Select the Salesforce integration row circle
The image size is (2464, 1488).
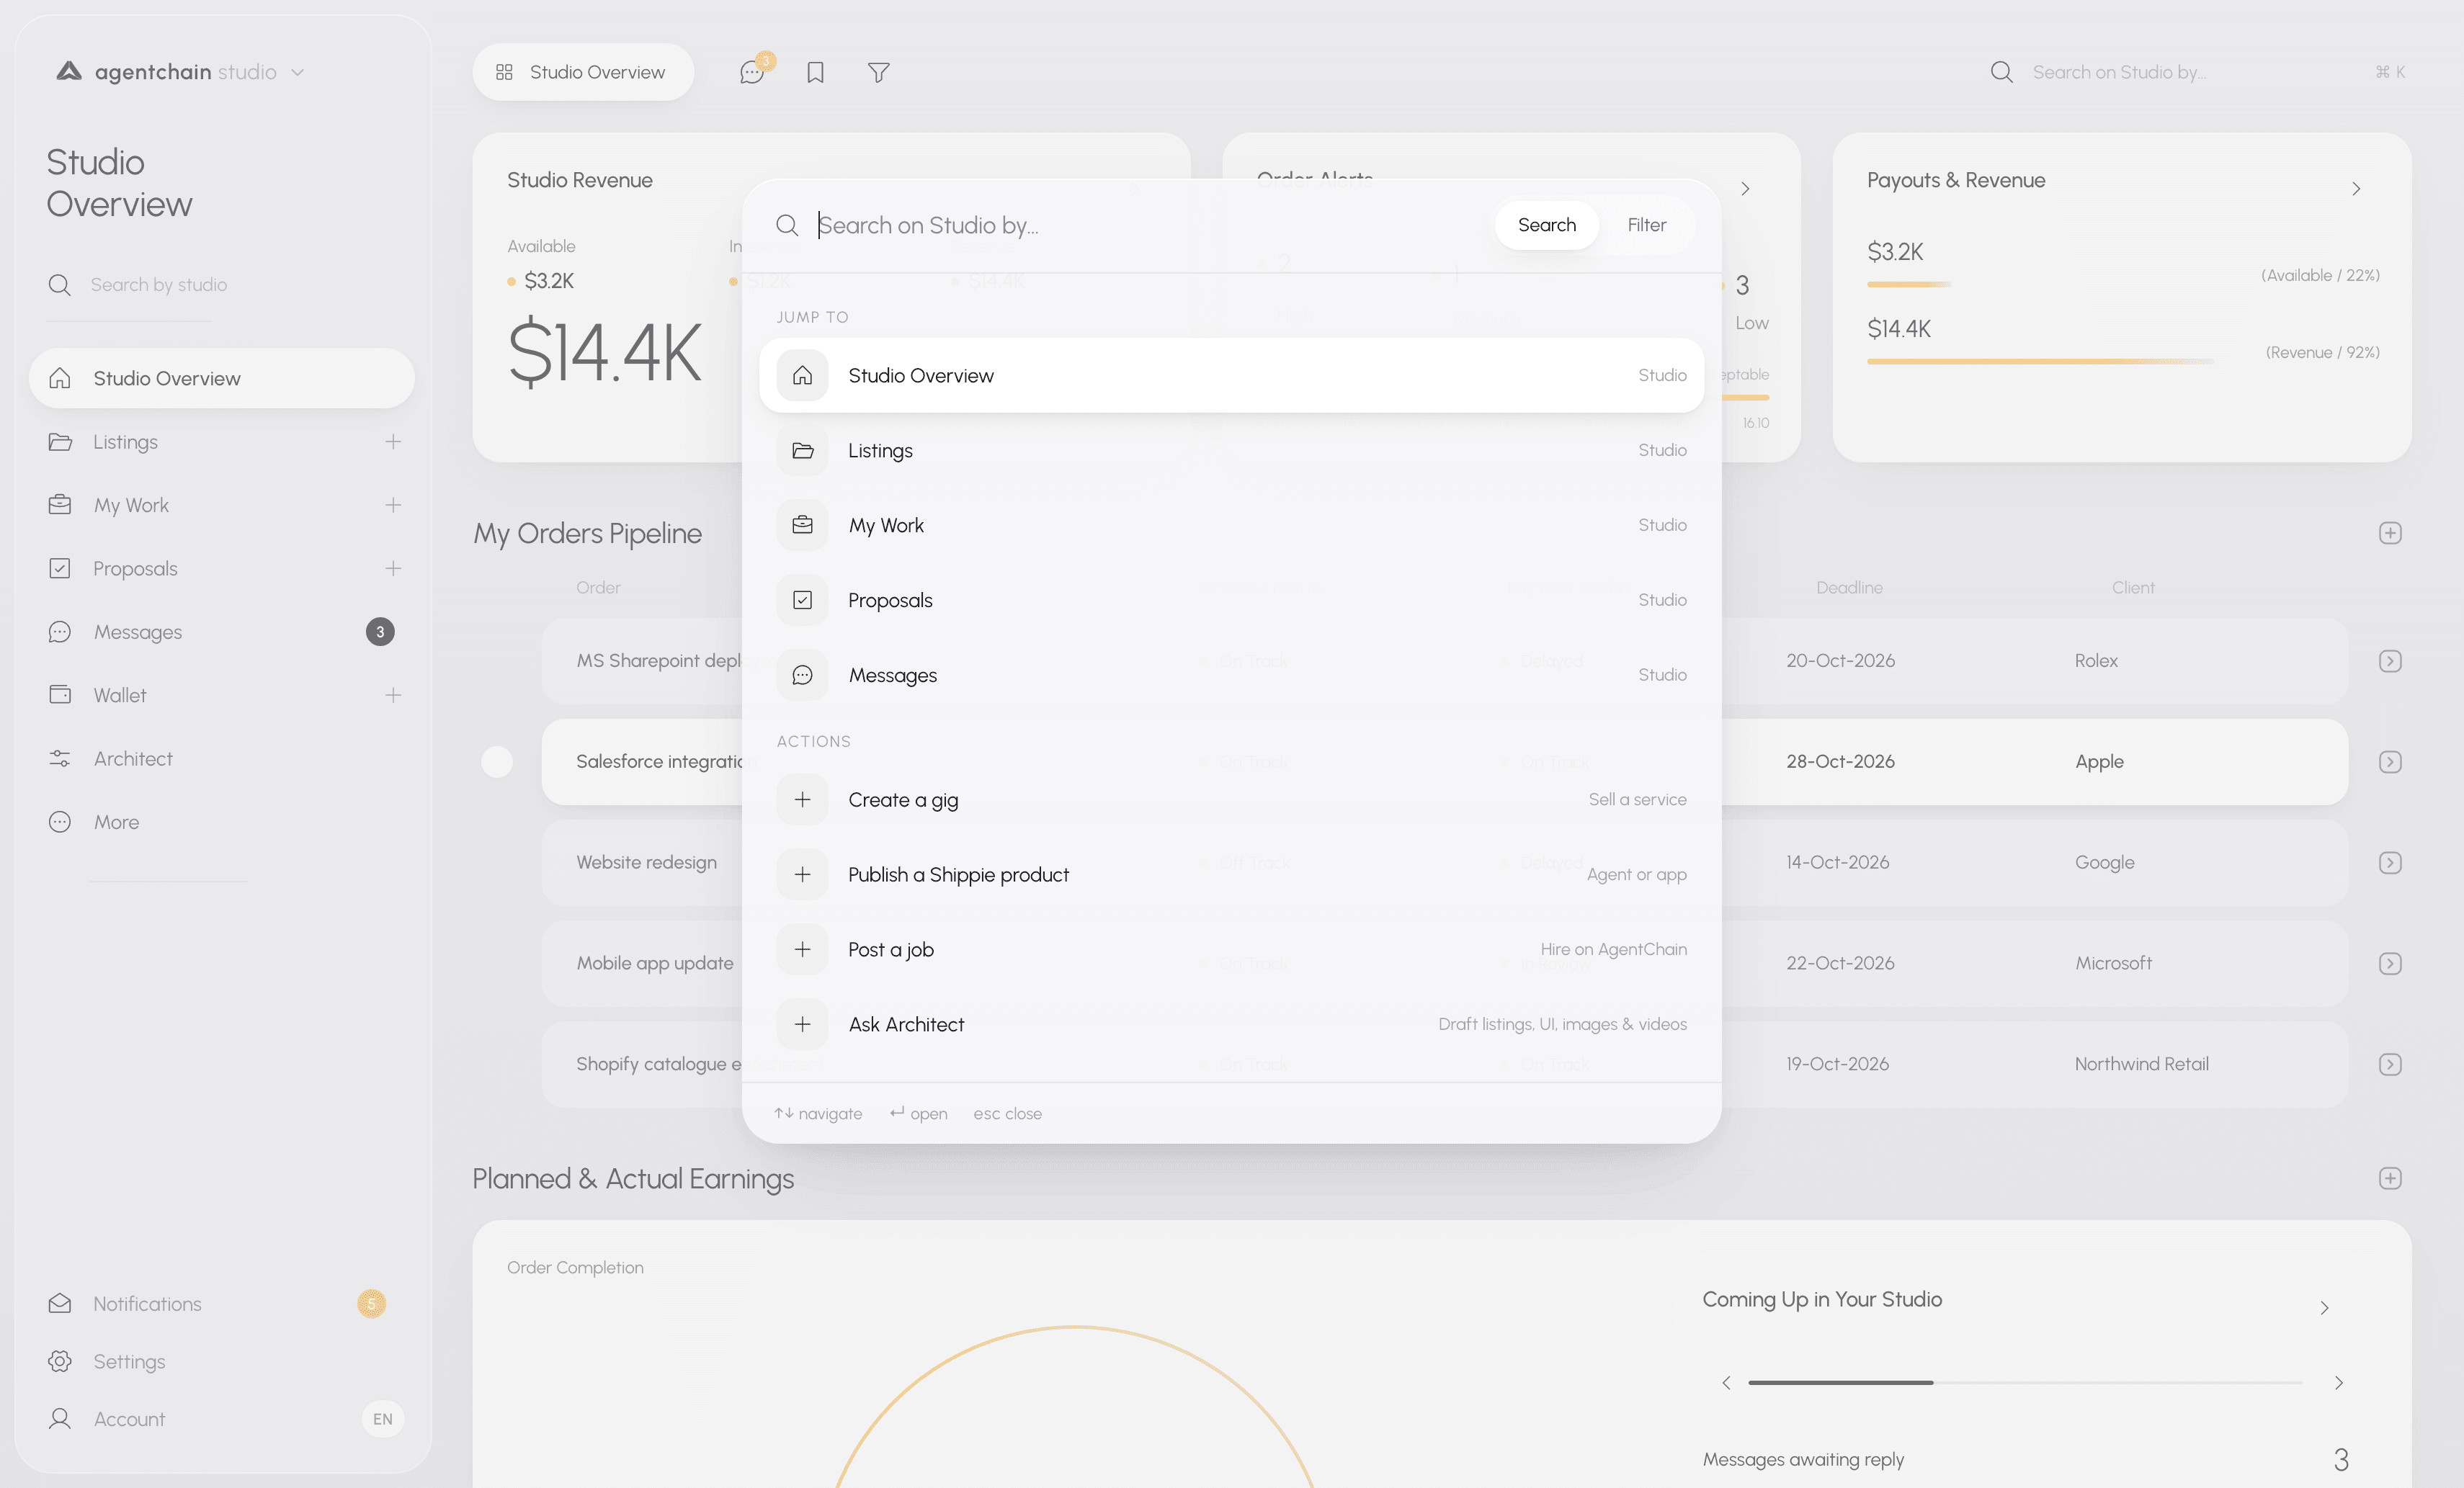tap(497, 762)
